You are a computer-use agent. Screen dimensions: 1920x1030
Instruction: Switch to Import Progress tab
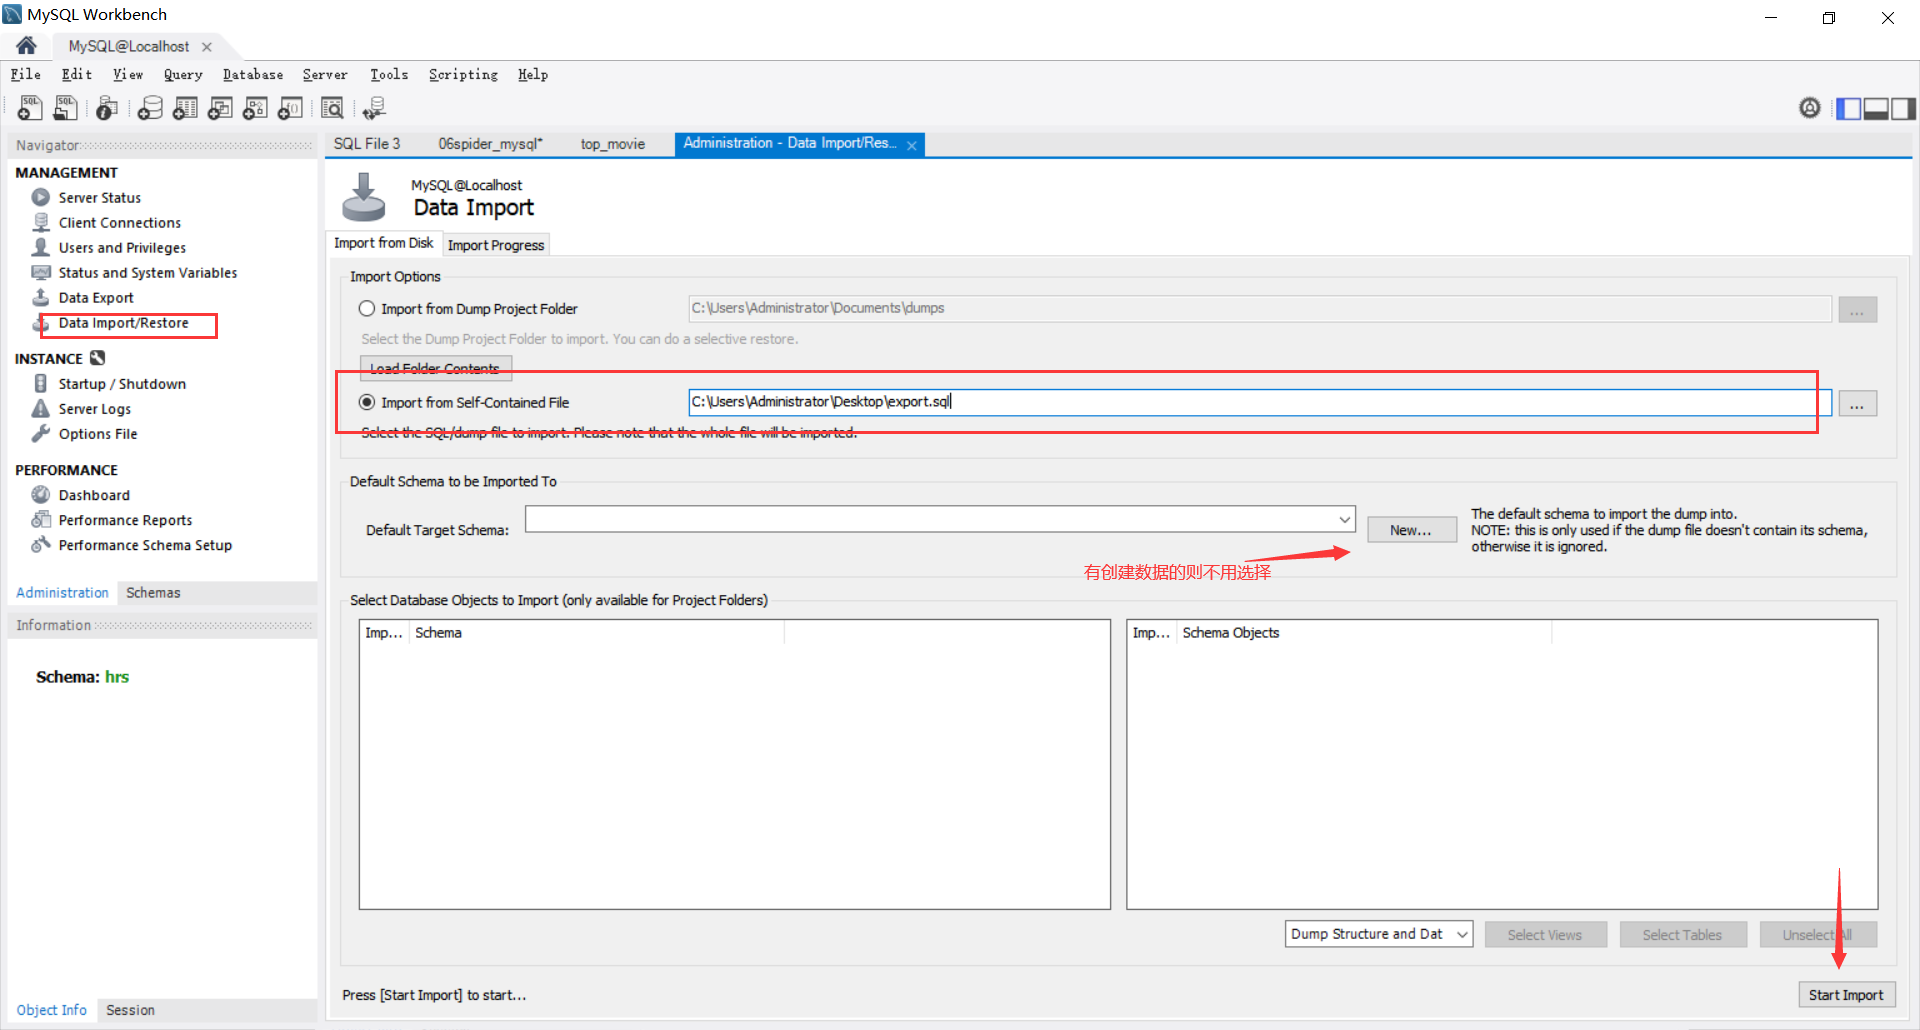pos(496,245)
